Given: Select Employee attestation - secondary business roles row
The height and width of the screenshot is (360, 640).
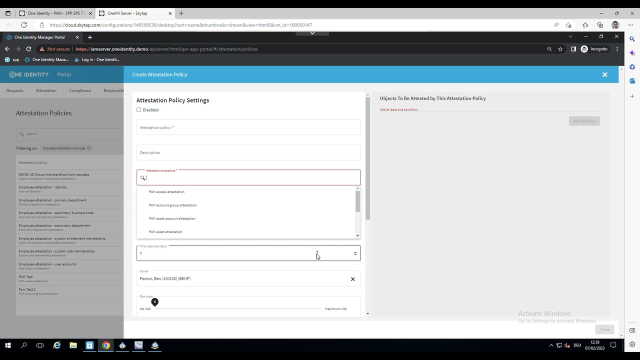Looking at the screenshot, I should (70, 214).
